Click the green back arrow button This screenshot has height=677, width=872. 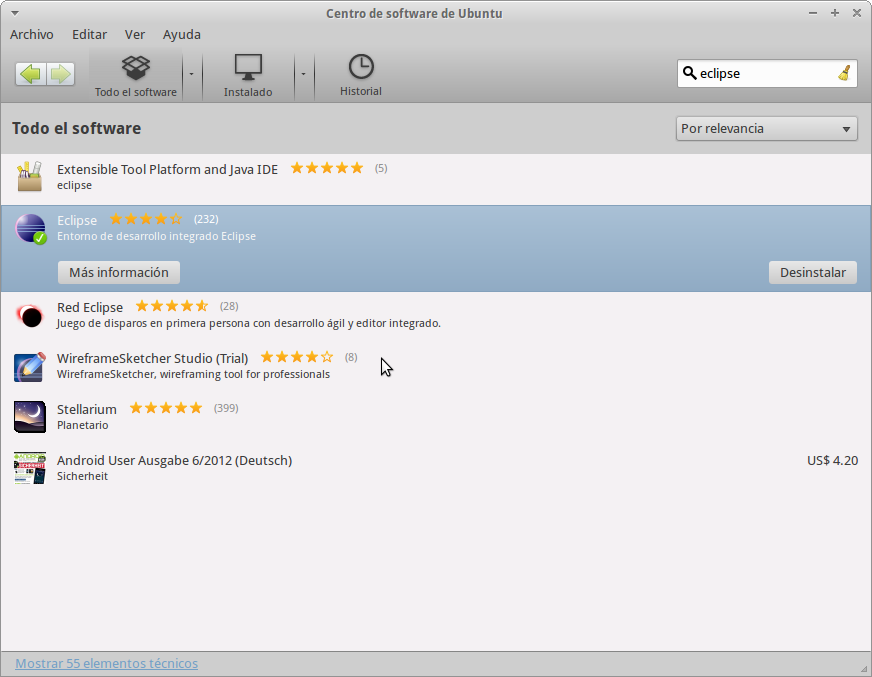pyautogui.click(x=31, y=74)
